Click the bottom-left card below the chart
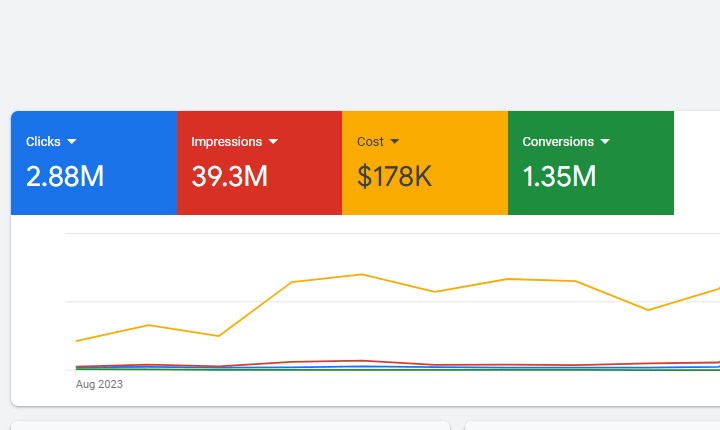720x430 pixels. point(230,425)
